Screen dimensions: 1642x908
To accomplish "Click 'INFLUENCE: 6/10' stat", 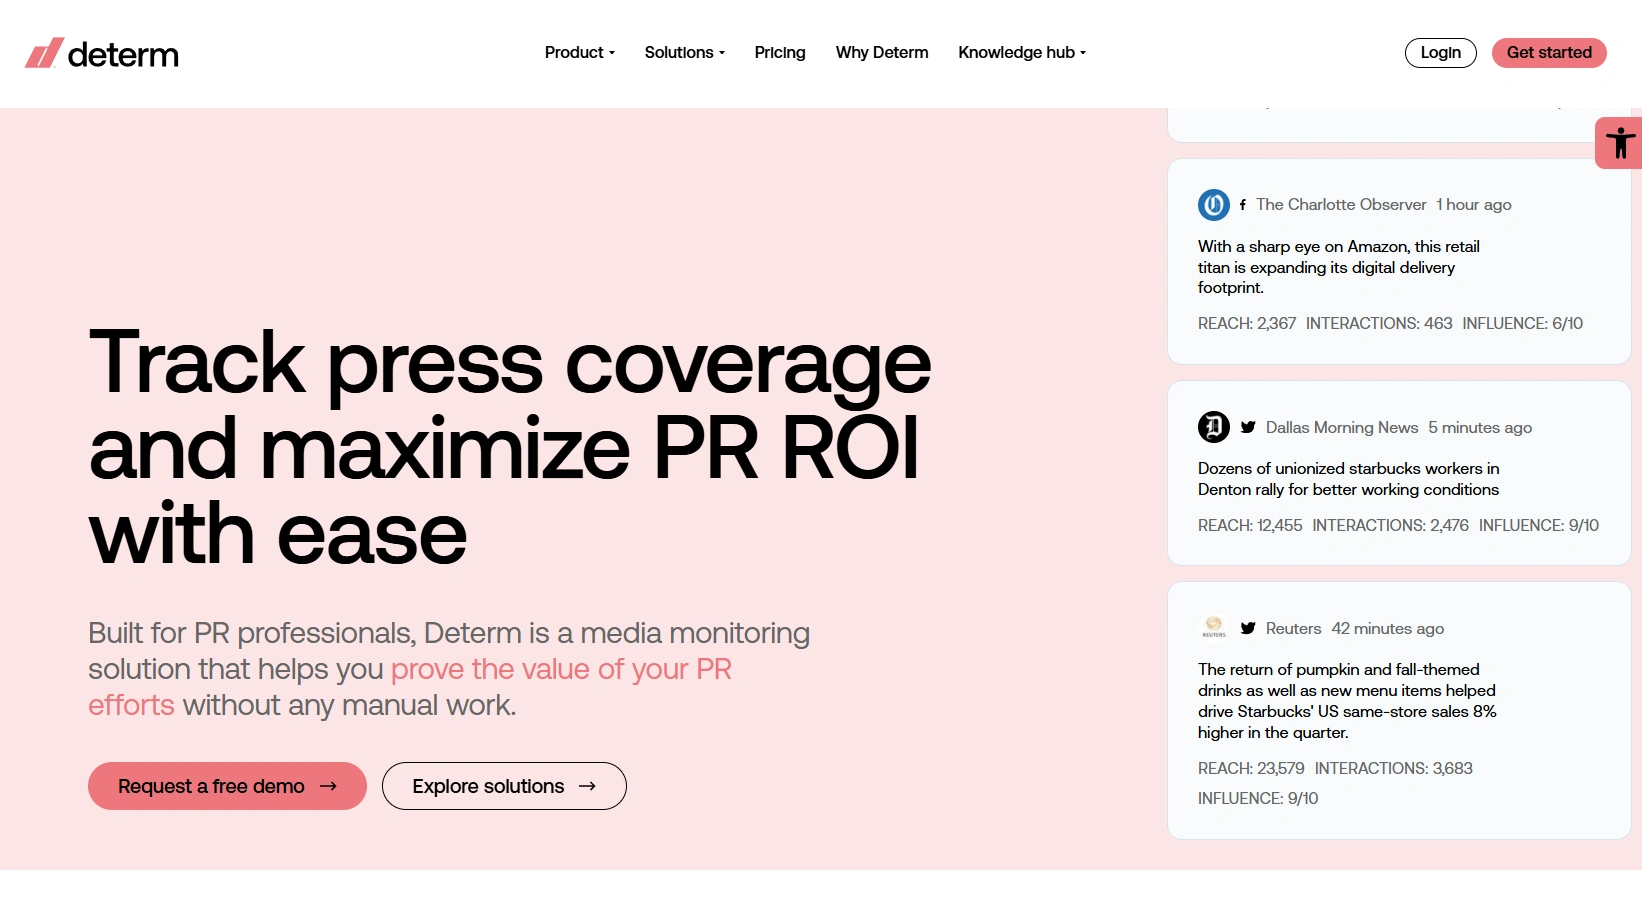I will pos(1523,324).
